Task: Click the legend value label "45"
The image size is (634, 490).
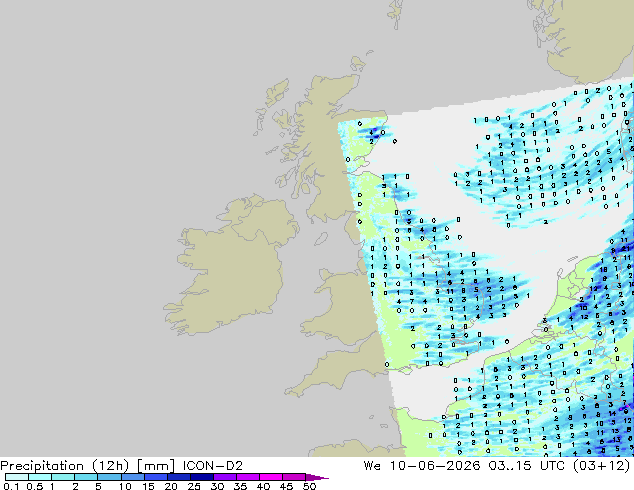Action: [286, 486]
